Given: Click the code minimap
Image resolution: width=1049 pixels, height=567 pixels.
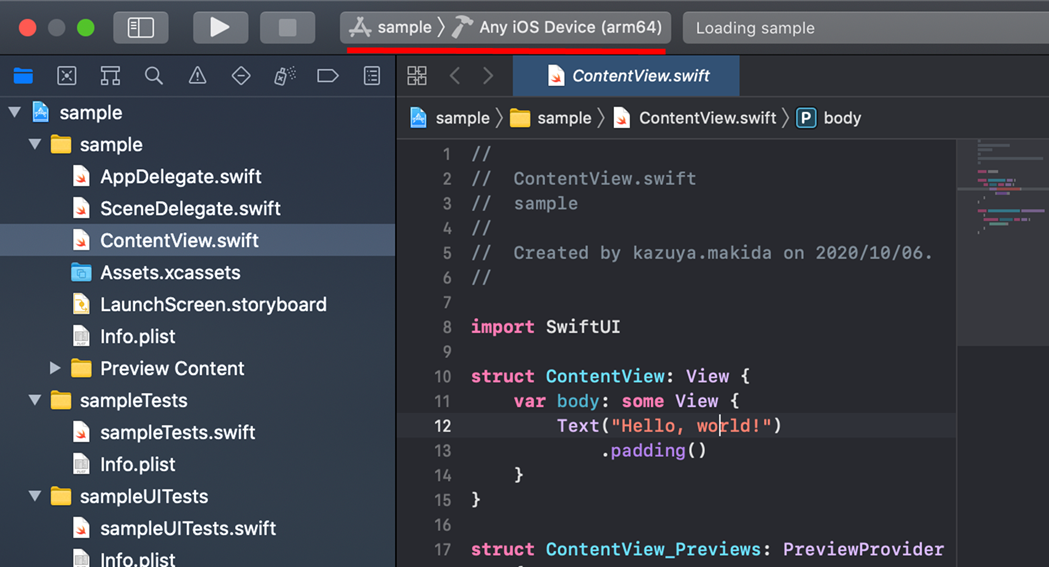Looking at the screenshot, I should pos(1003,242).
